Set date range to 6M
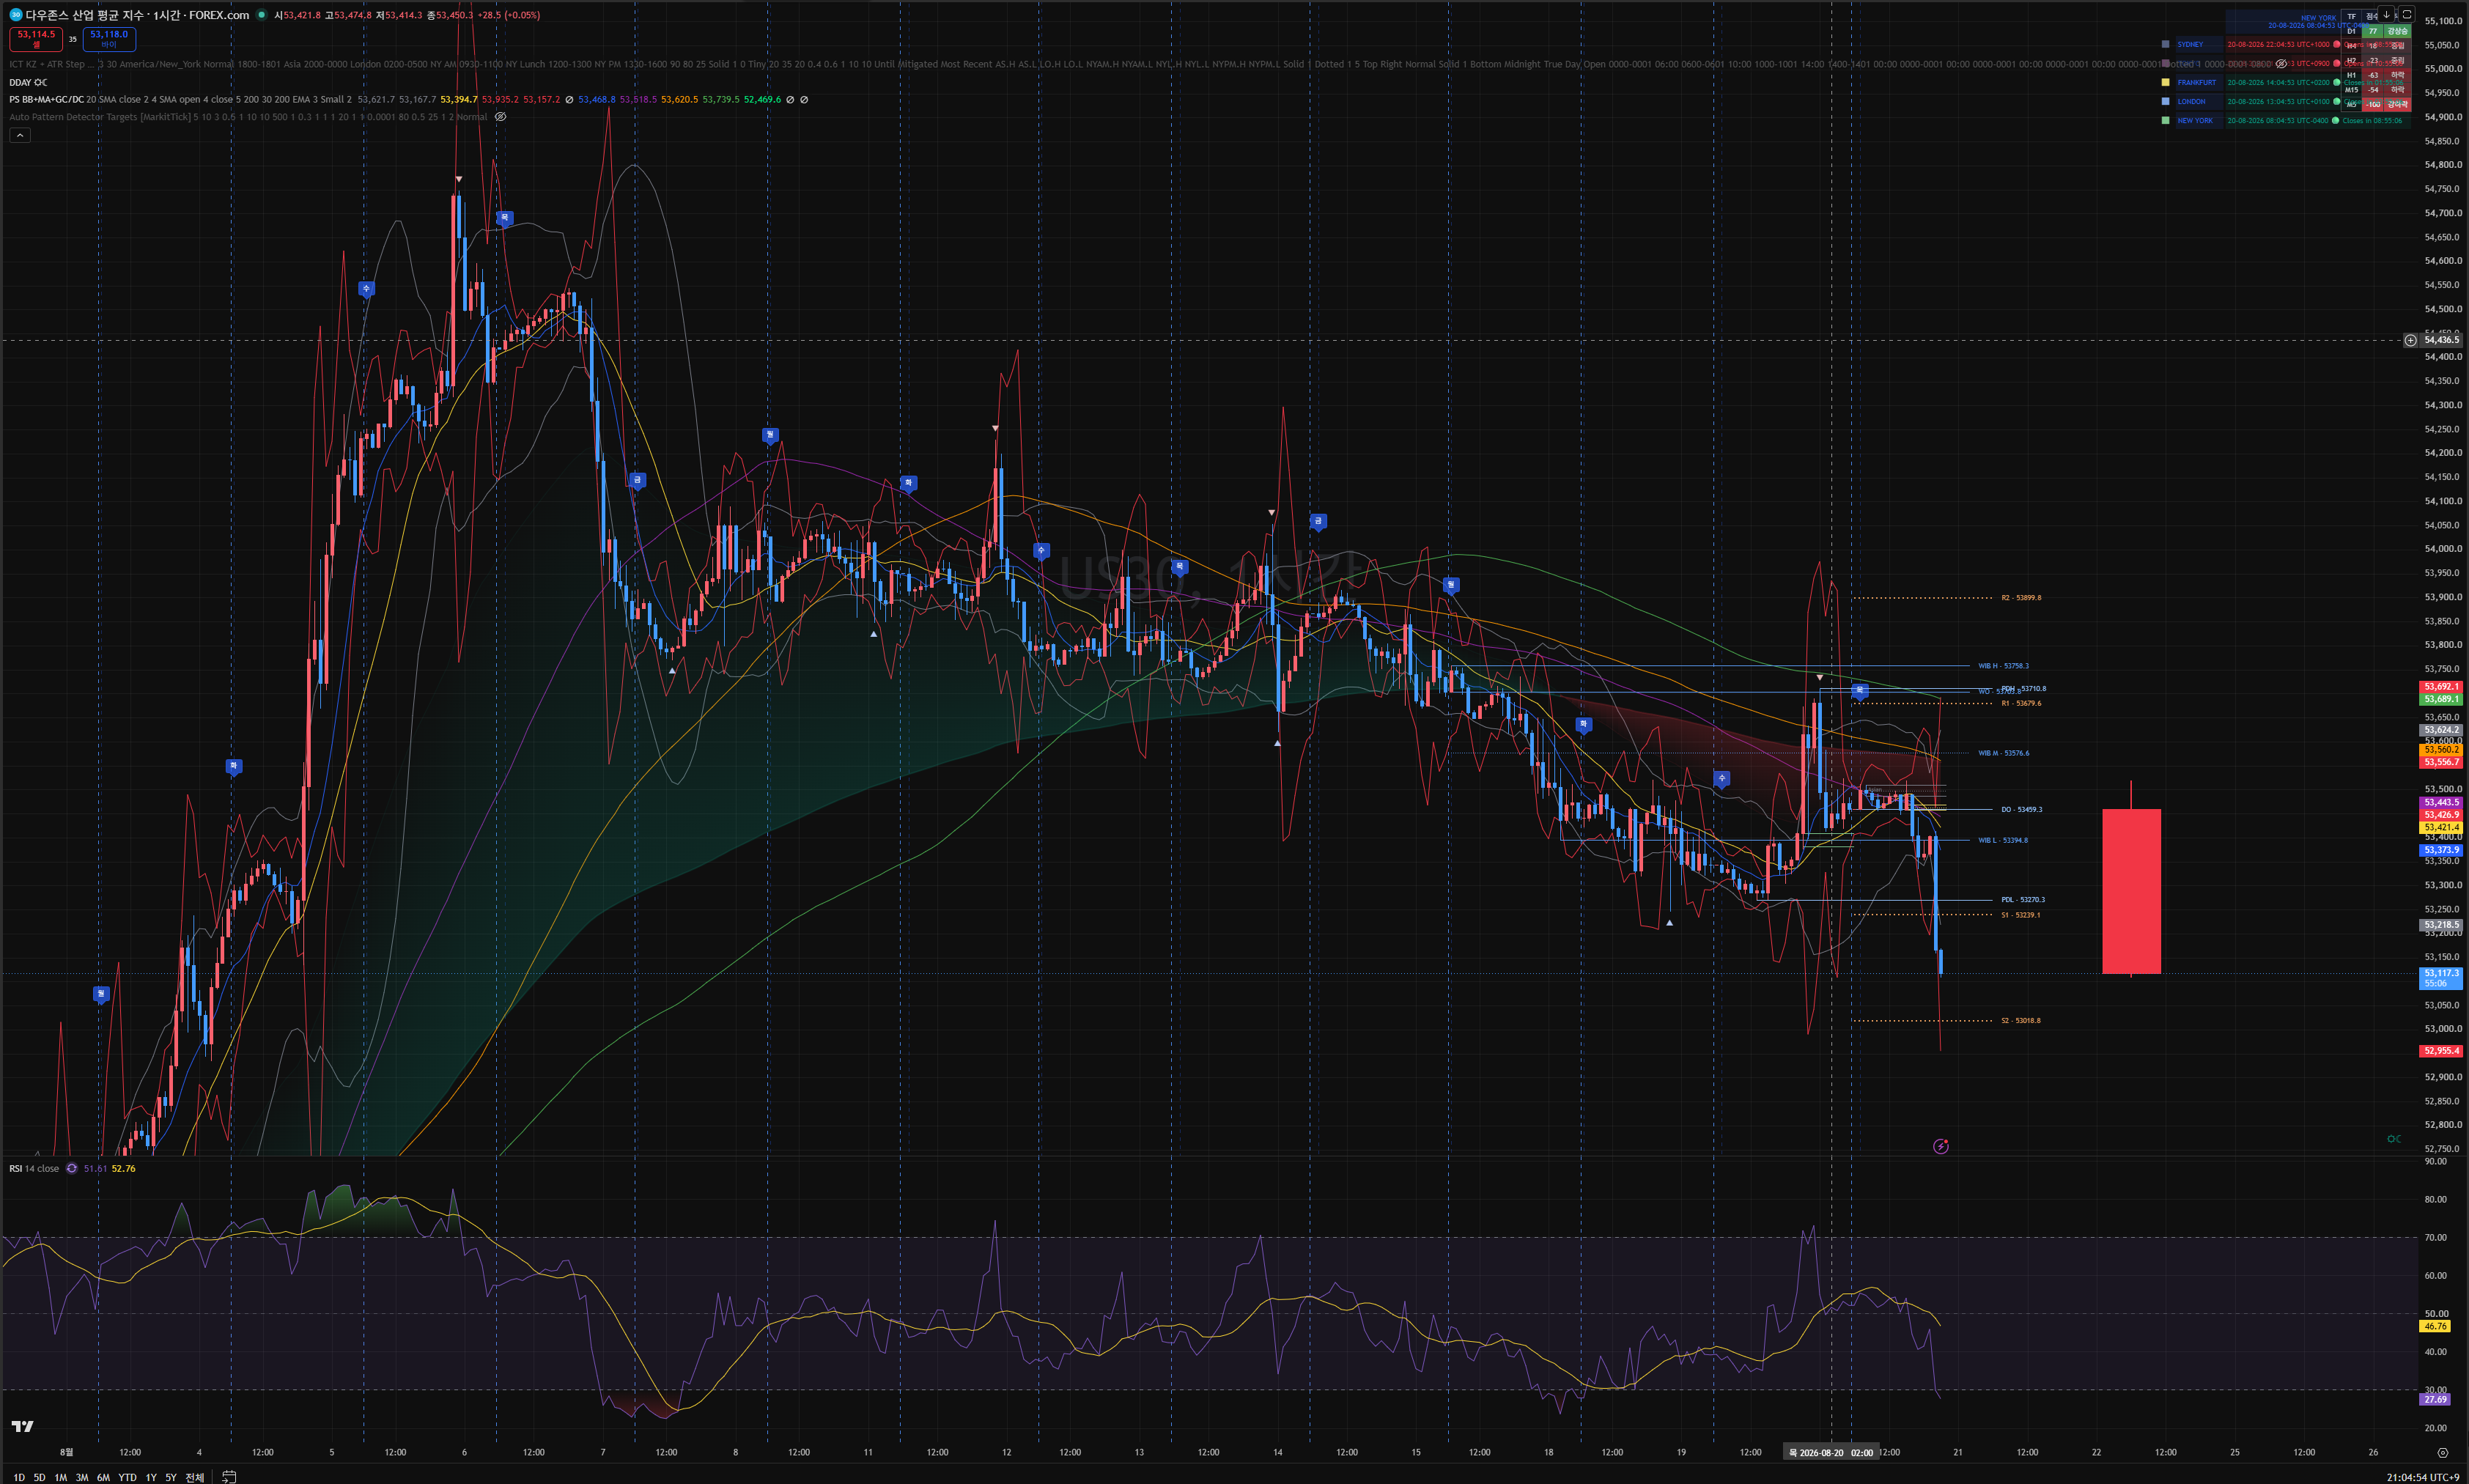 click(103, 1477)
